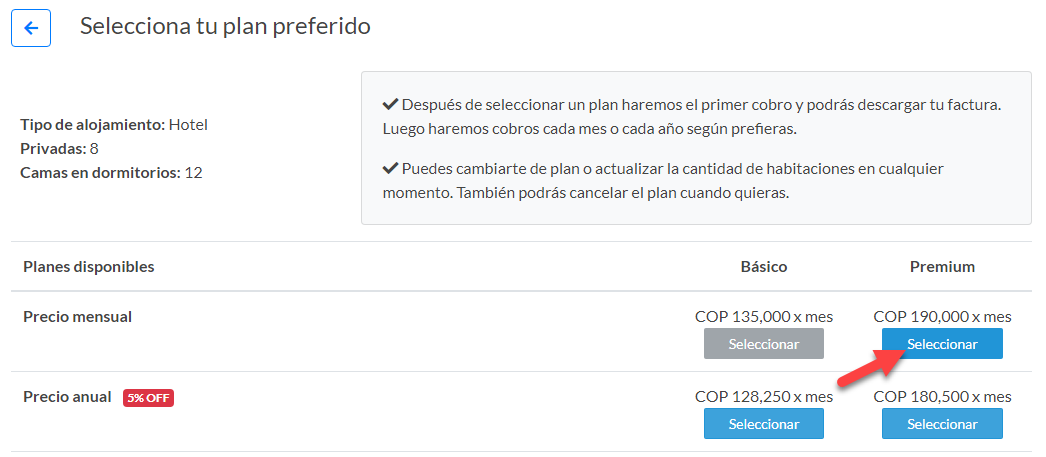Viewport: 1046px width, 457px height.
Task: Go back using the left arrow button
Action: pos(31,28)
